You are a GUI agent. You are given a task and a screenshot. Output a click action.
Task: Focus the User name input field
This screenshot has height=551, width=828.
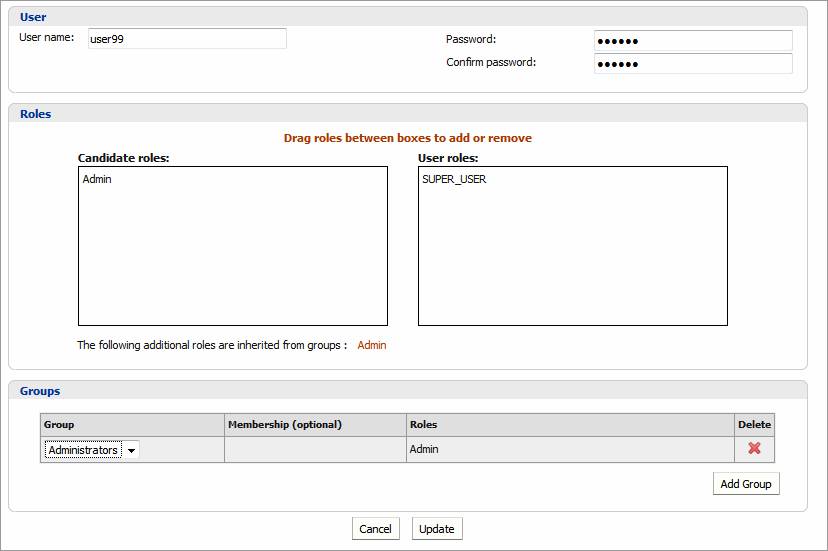(186, 39)
